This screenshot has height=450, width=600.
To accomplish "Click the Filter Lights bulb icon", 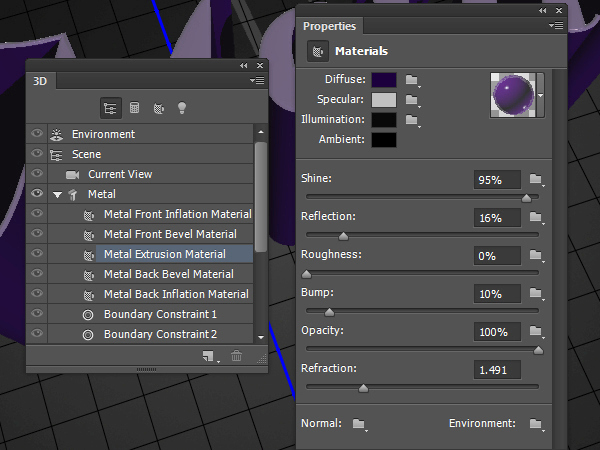I will [181, 108].
